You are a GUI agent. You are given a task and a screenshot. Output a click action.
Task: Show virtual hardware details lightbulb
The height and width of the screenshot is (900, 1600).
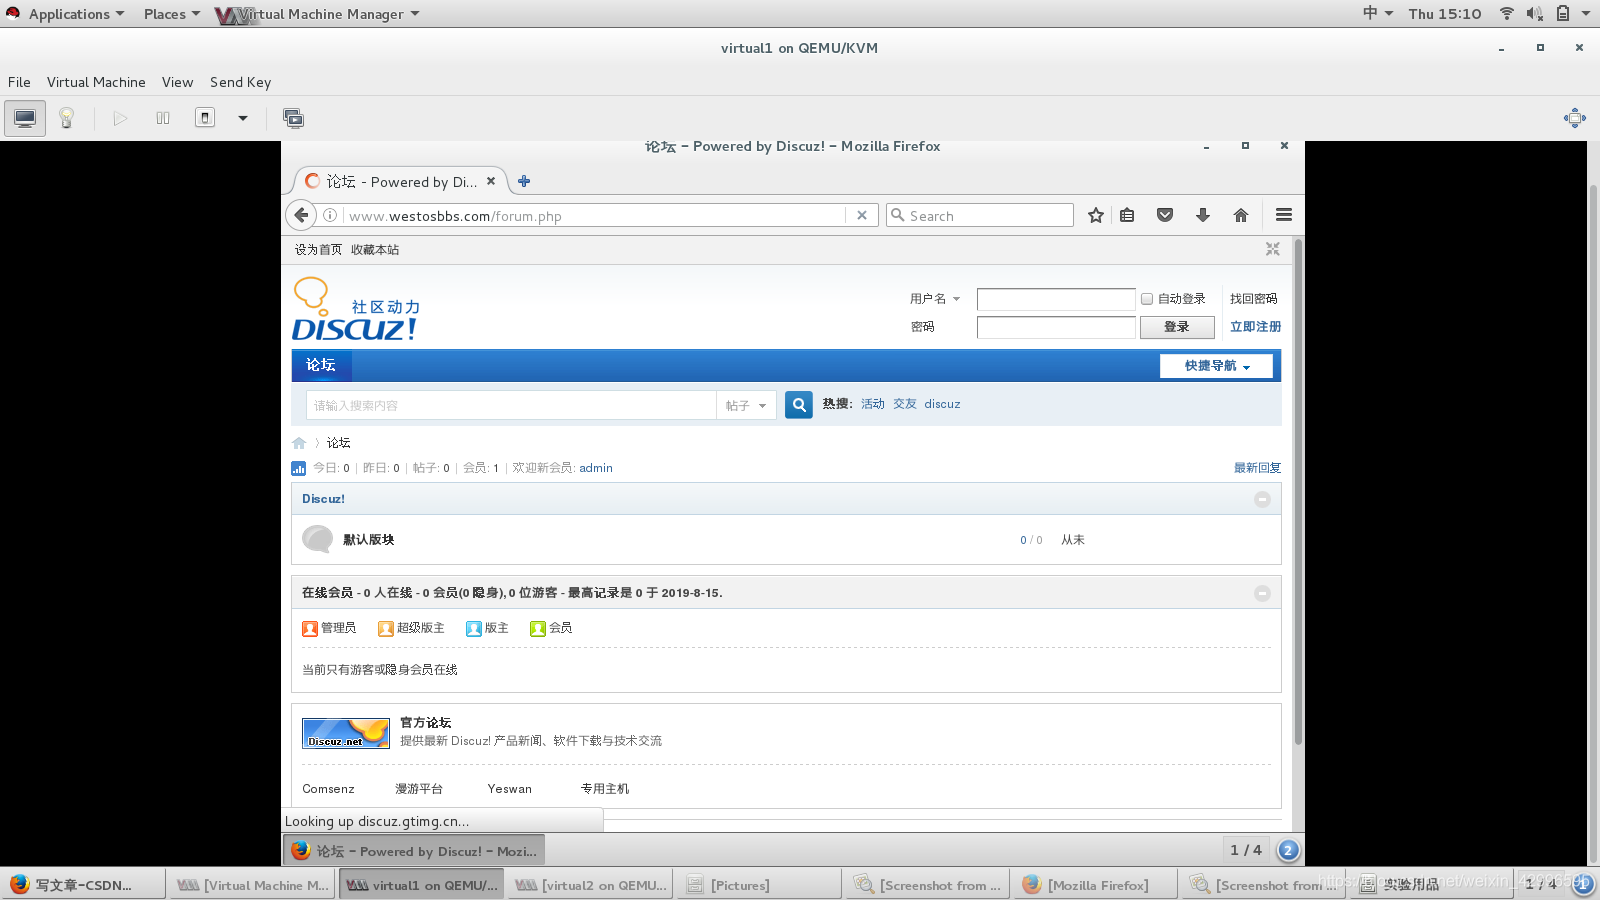point(67,118)
